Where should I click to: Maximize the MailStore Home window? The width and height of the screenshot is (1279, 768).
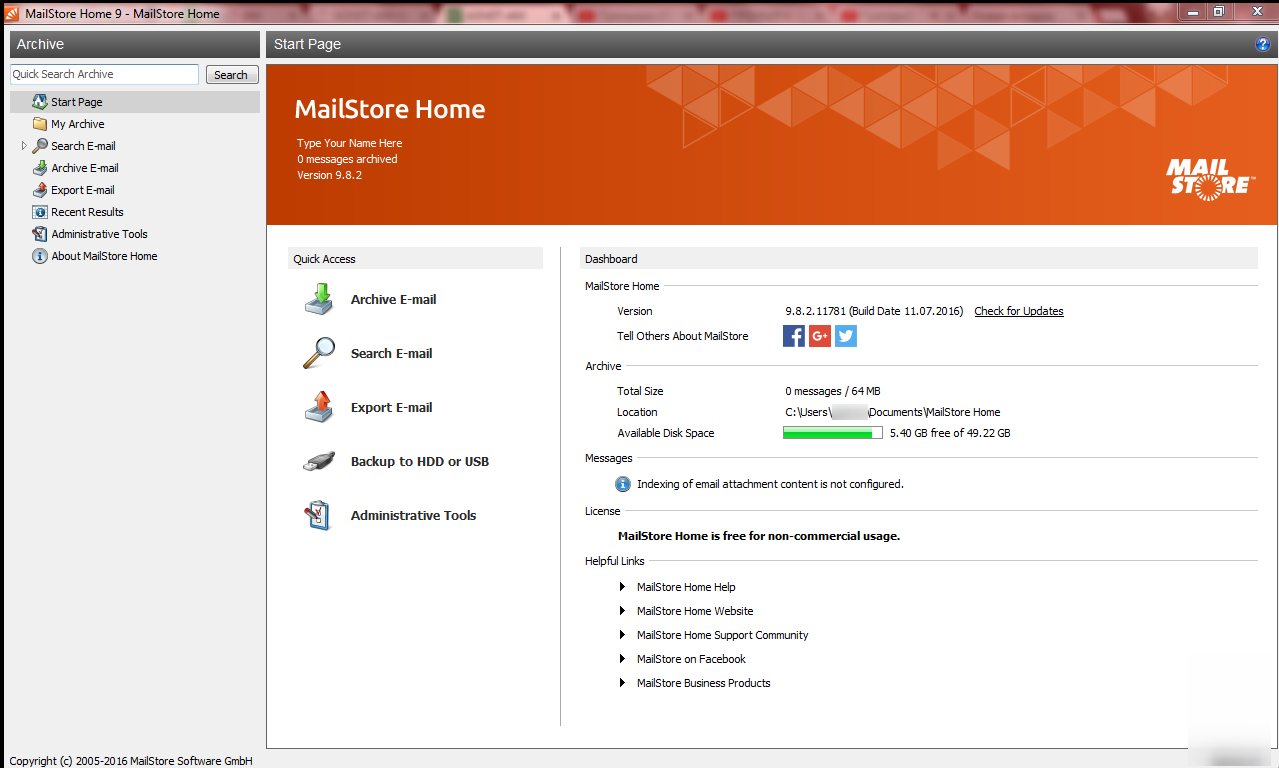[1218, 11]
